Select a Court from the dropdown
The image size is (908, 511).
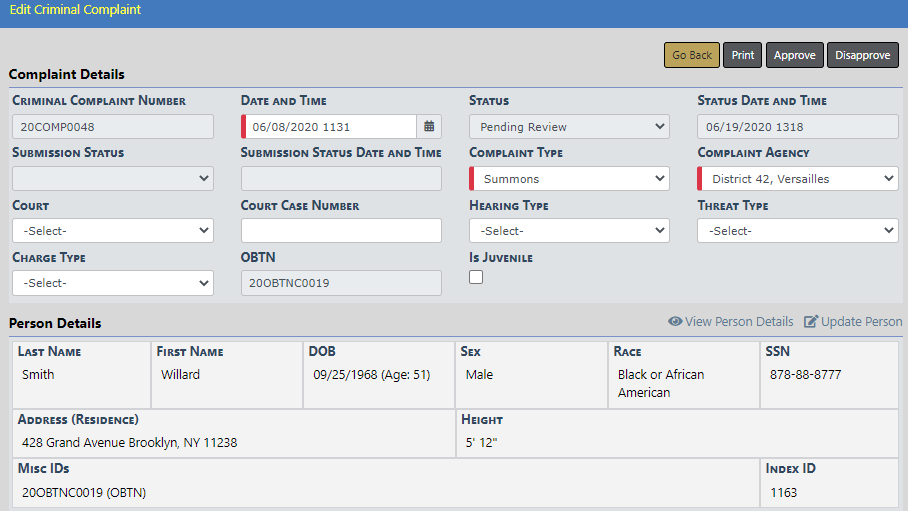113,231
